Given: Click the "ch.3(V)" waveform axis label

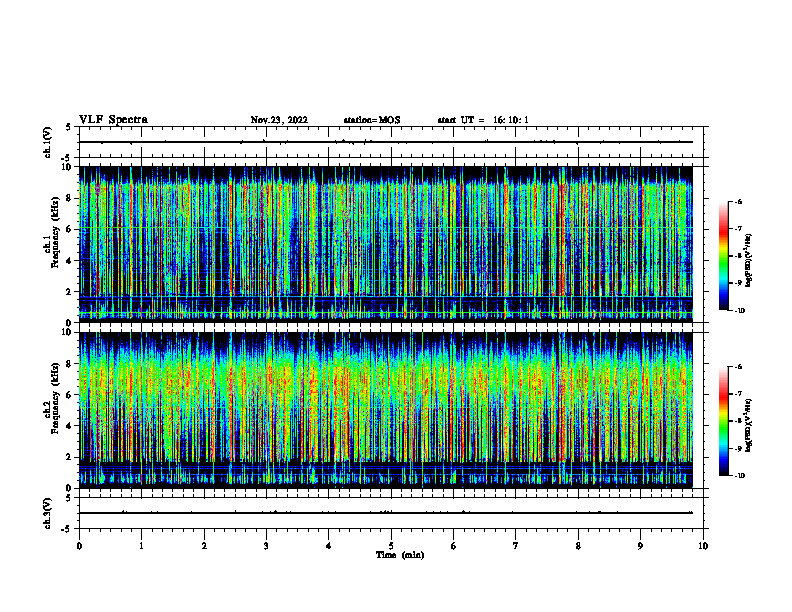Looking at the screenshot, I should point(48,513).
